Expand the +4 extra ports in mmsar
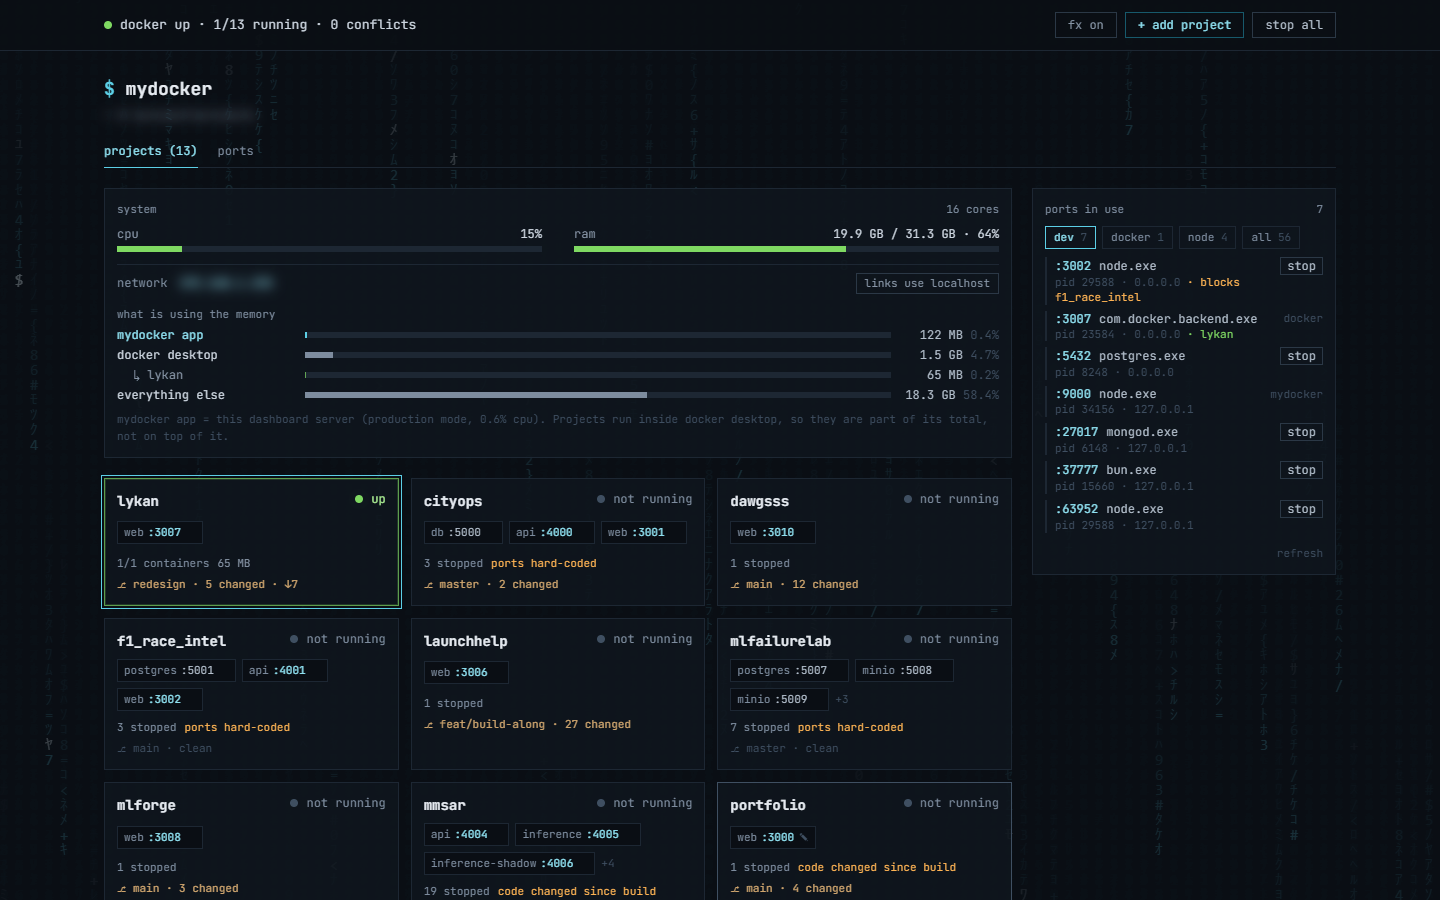Image resolution: width=1440 pixels, height=900 pixels. pyautogui.click(x=608, y=863)
